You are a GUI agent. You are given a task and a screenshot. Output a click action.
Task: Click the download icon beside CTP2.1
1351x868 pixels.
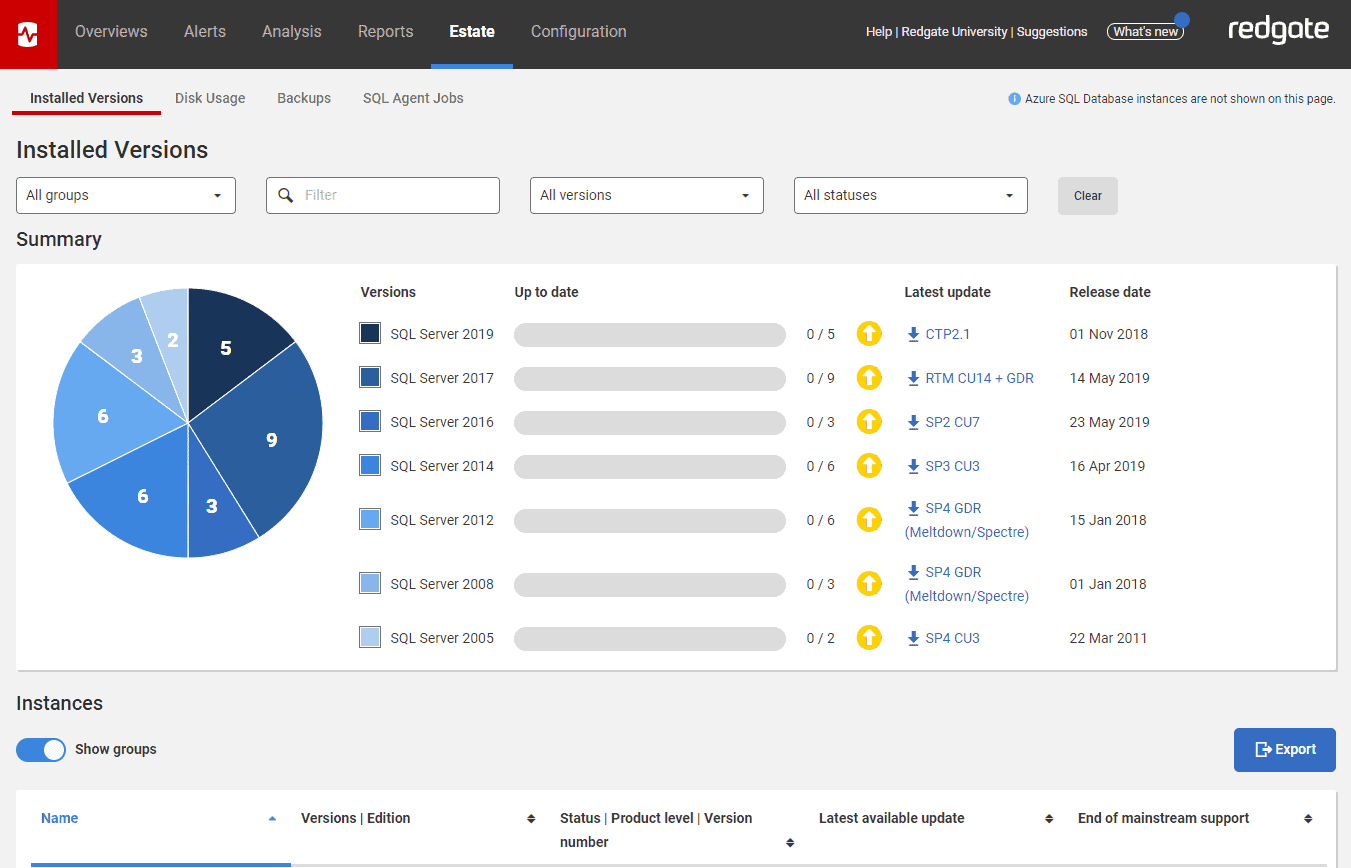pos(913,334)
